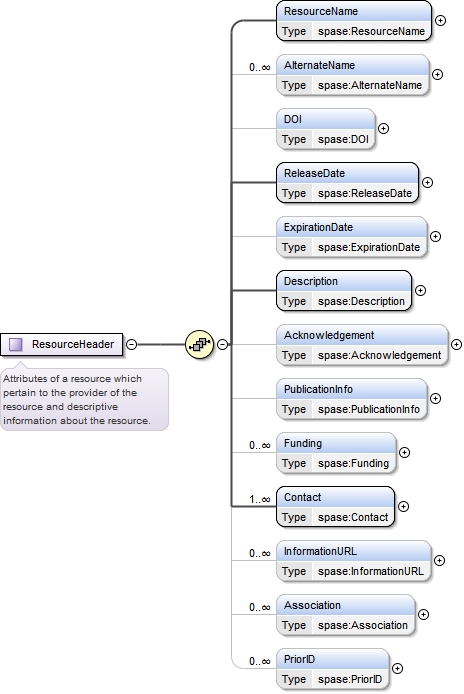Expand the Acknowledgement element
This screenshot has height=694, width=464.
point(456,344)
